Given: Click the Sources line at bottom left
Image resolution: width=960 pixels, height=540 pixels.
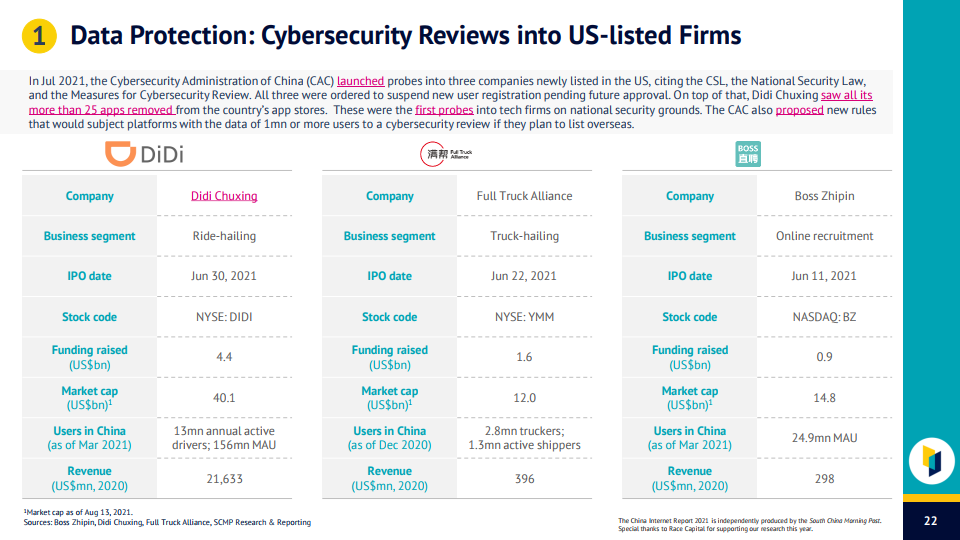Looking at the screenshot, I should click(x=167, y=522).
